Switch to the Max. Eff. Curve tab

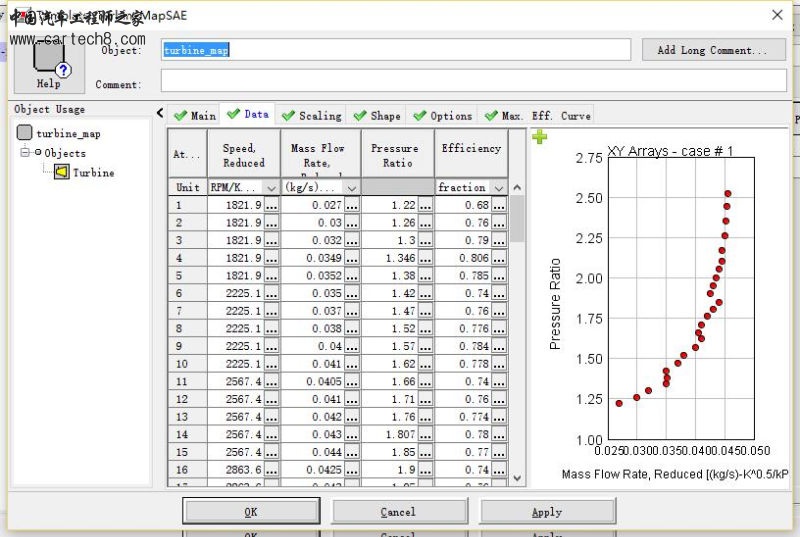pos(537,116)
